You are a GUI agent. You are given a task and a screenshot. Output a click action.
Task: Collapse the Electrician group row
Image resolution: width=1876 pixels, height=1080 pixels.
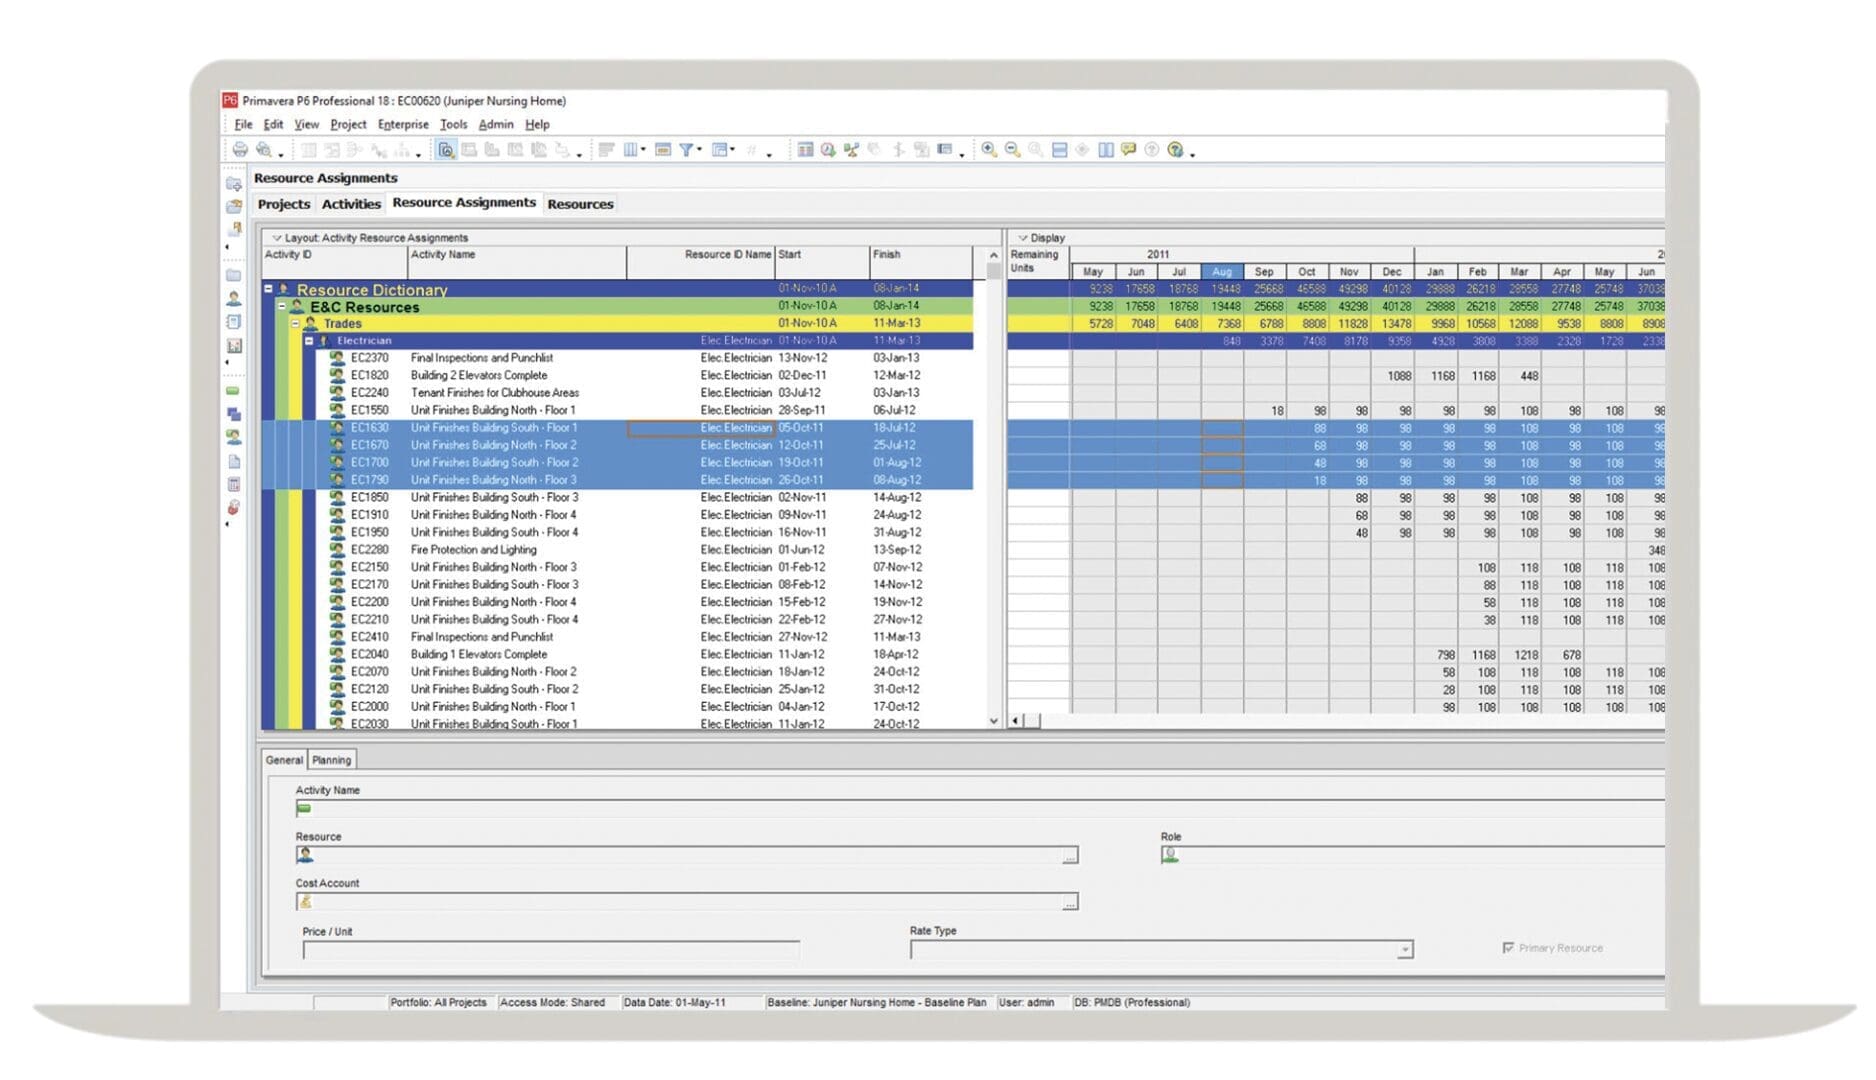(309, 341)
